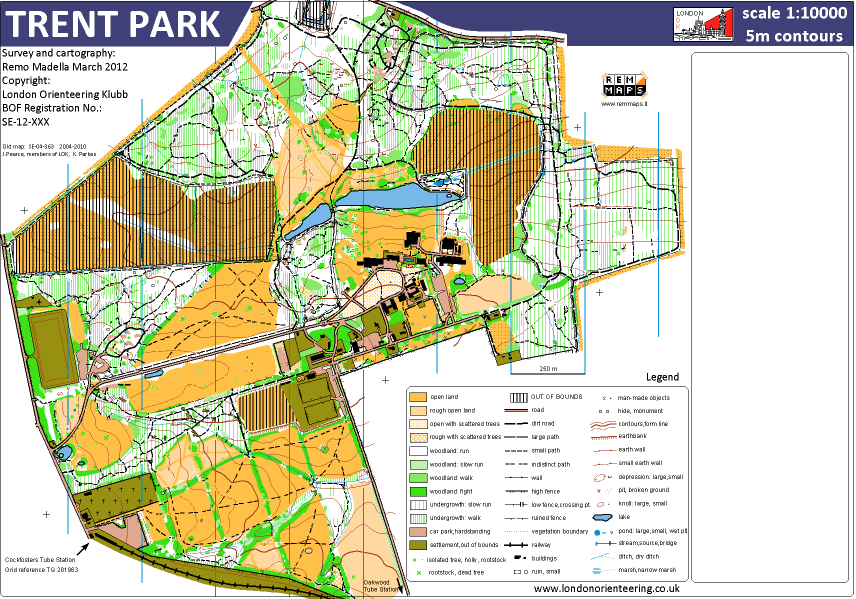Select the car park, hardstanding swatch
This screenshot has height=599, width=856.
pos(417,531)
